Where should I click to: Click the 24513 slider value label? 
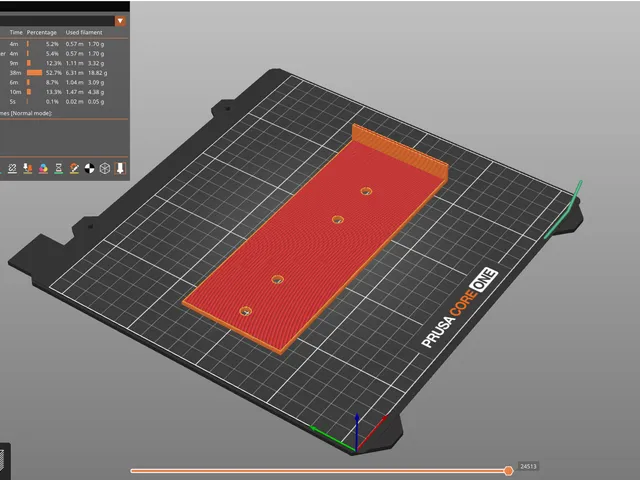pos(528,466)
